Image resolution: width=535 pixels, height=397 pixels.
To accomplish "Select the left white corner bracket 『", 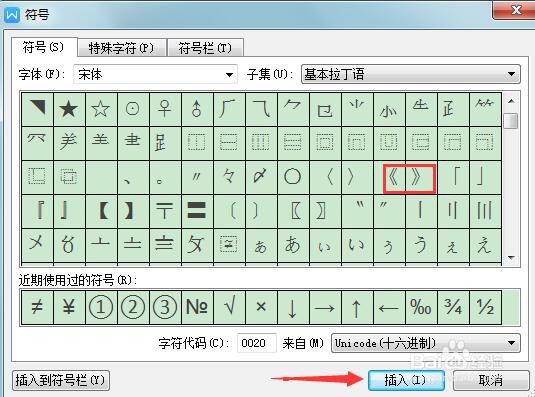I will click(x=38, y=211).
